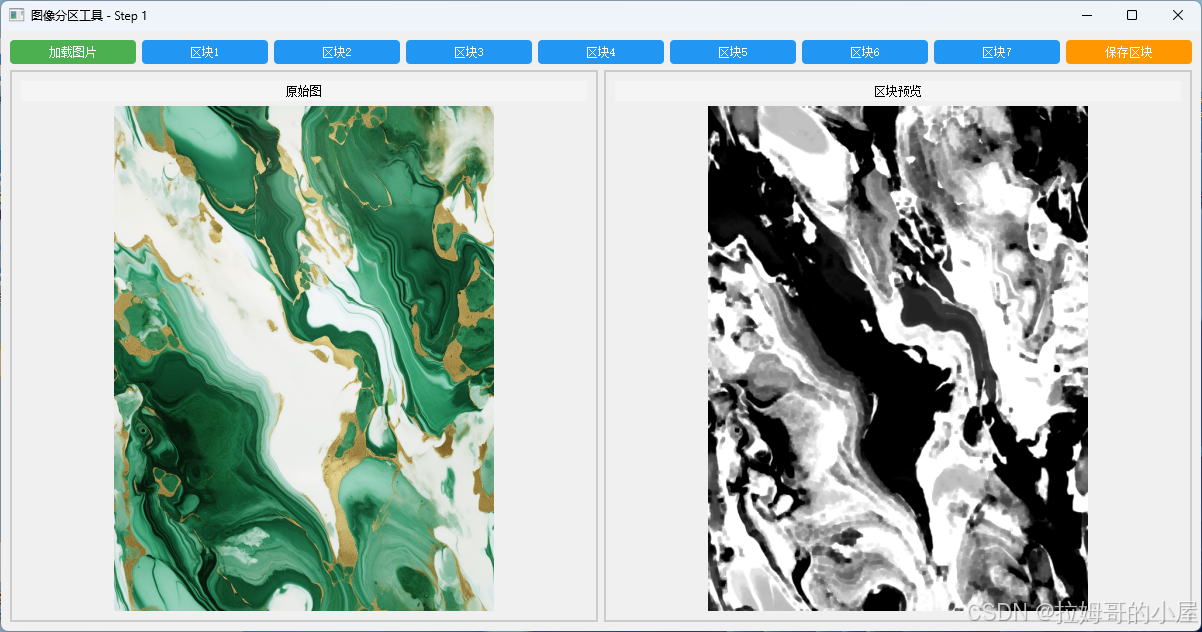
Task: Show 区块7 preview
Action: 997,52
